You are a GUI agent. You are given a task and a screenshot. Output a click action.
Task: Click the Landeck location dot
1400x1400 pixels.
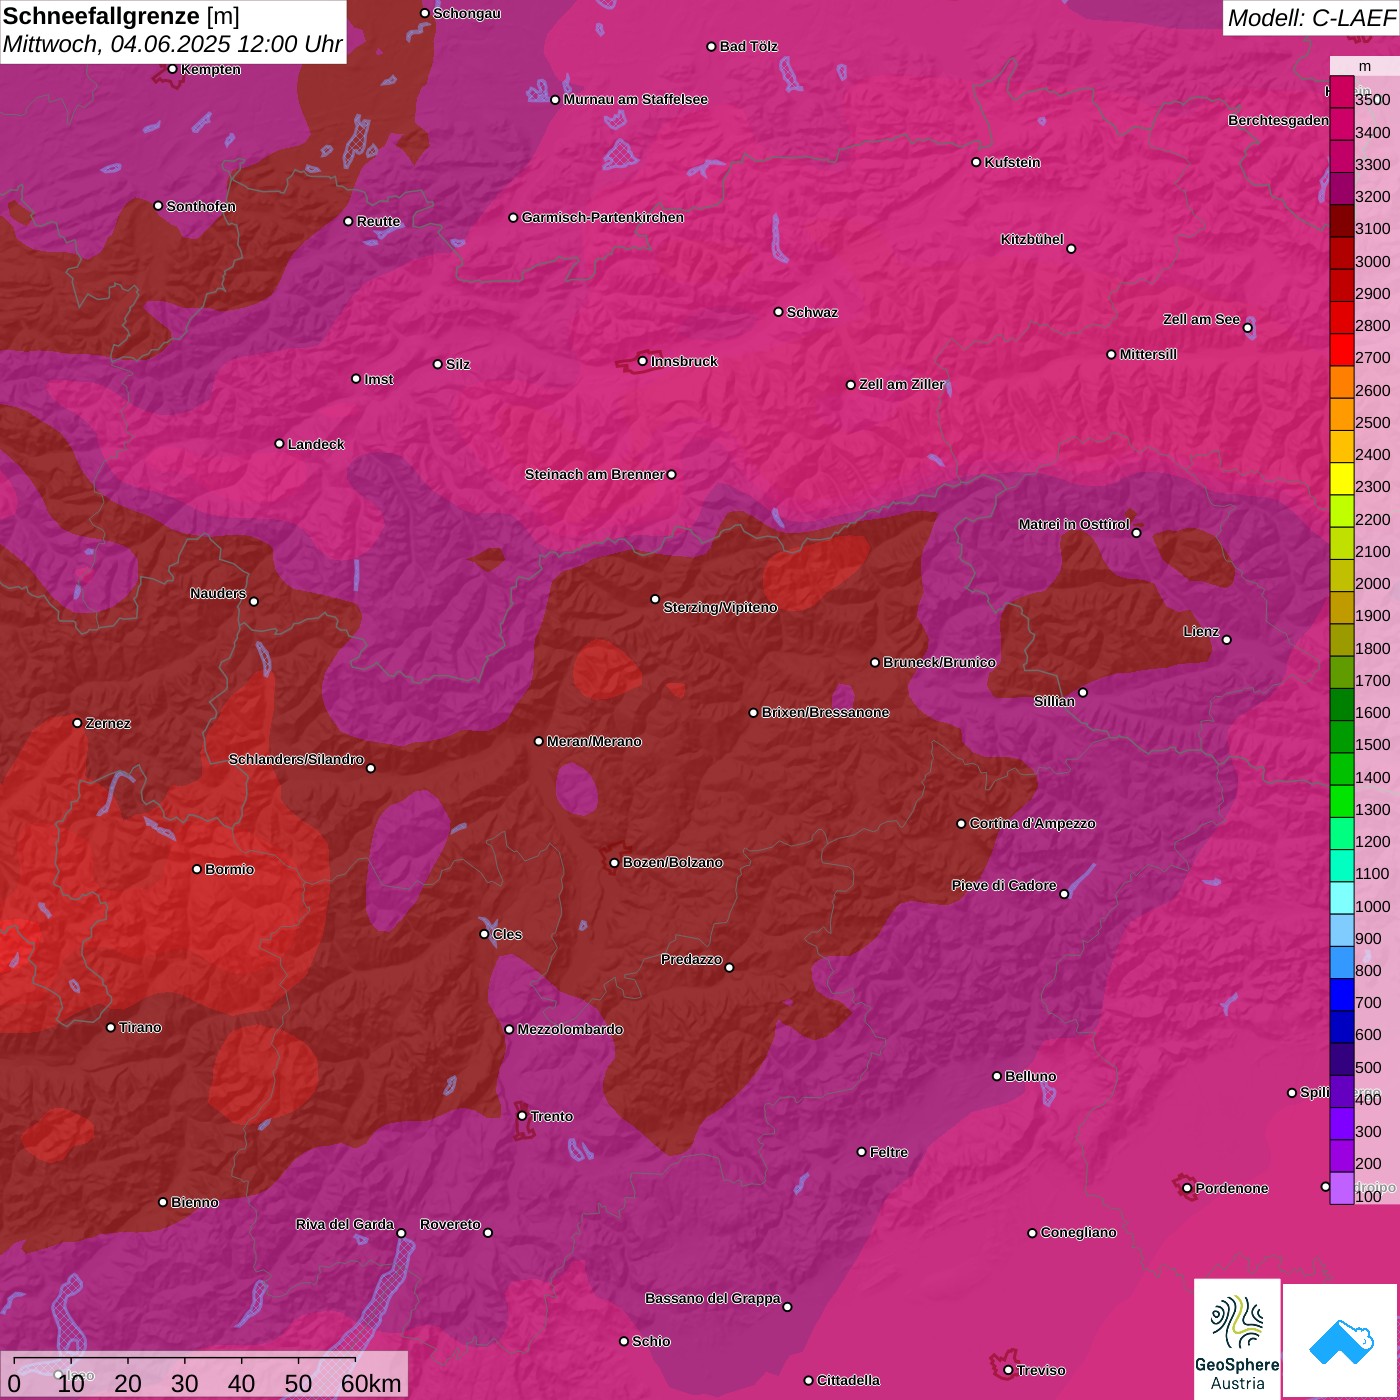click(279, 444)
